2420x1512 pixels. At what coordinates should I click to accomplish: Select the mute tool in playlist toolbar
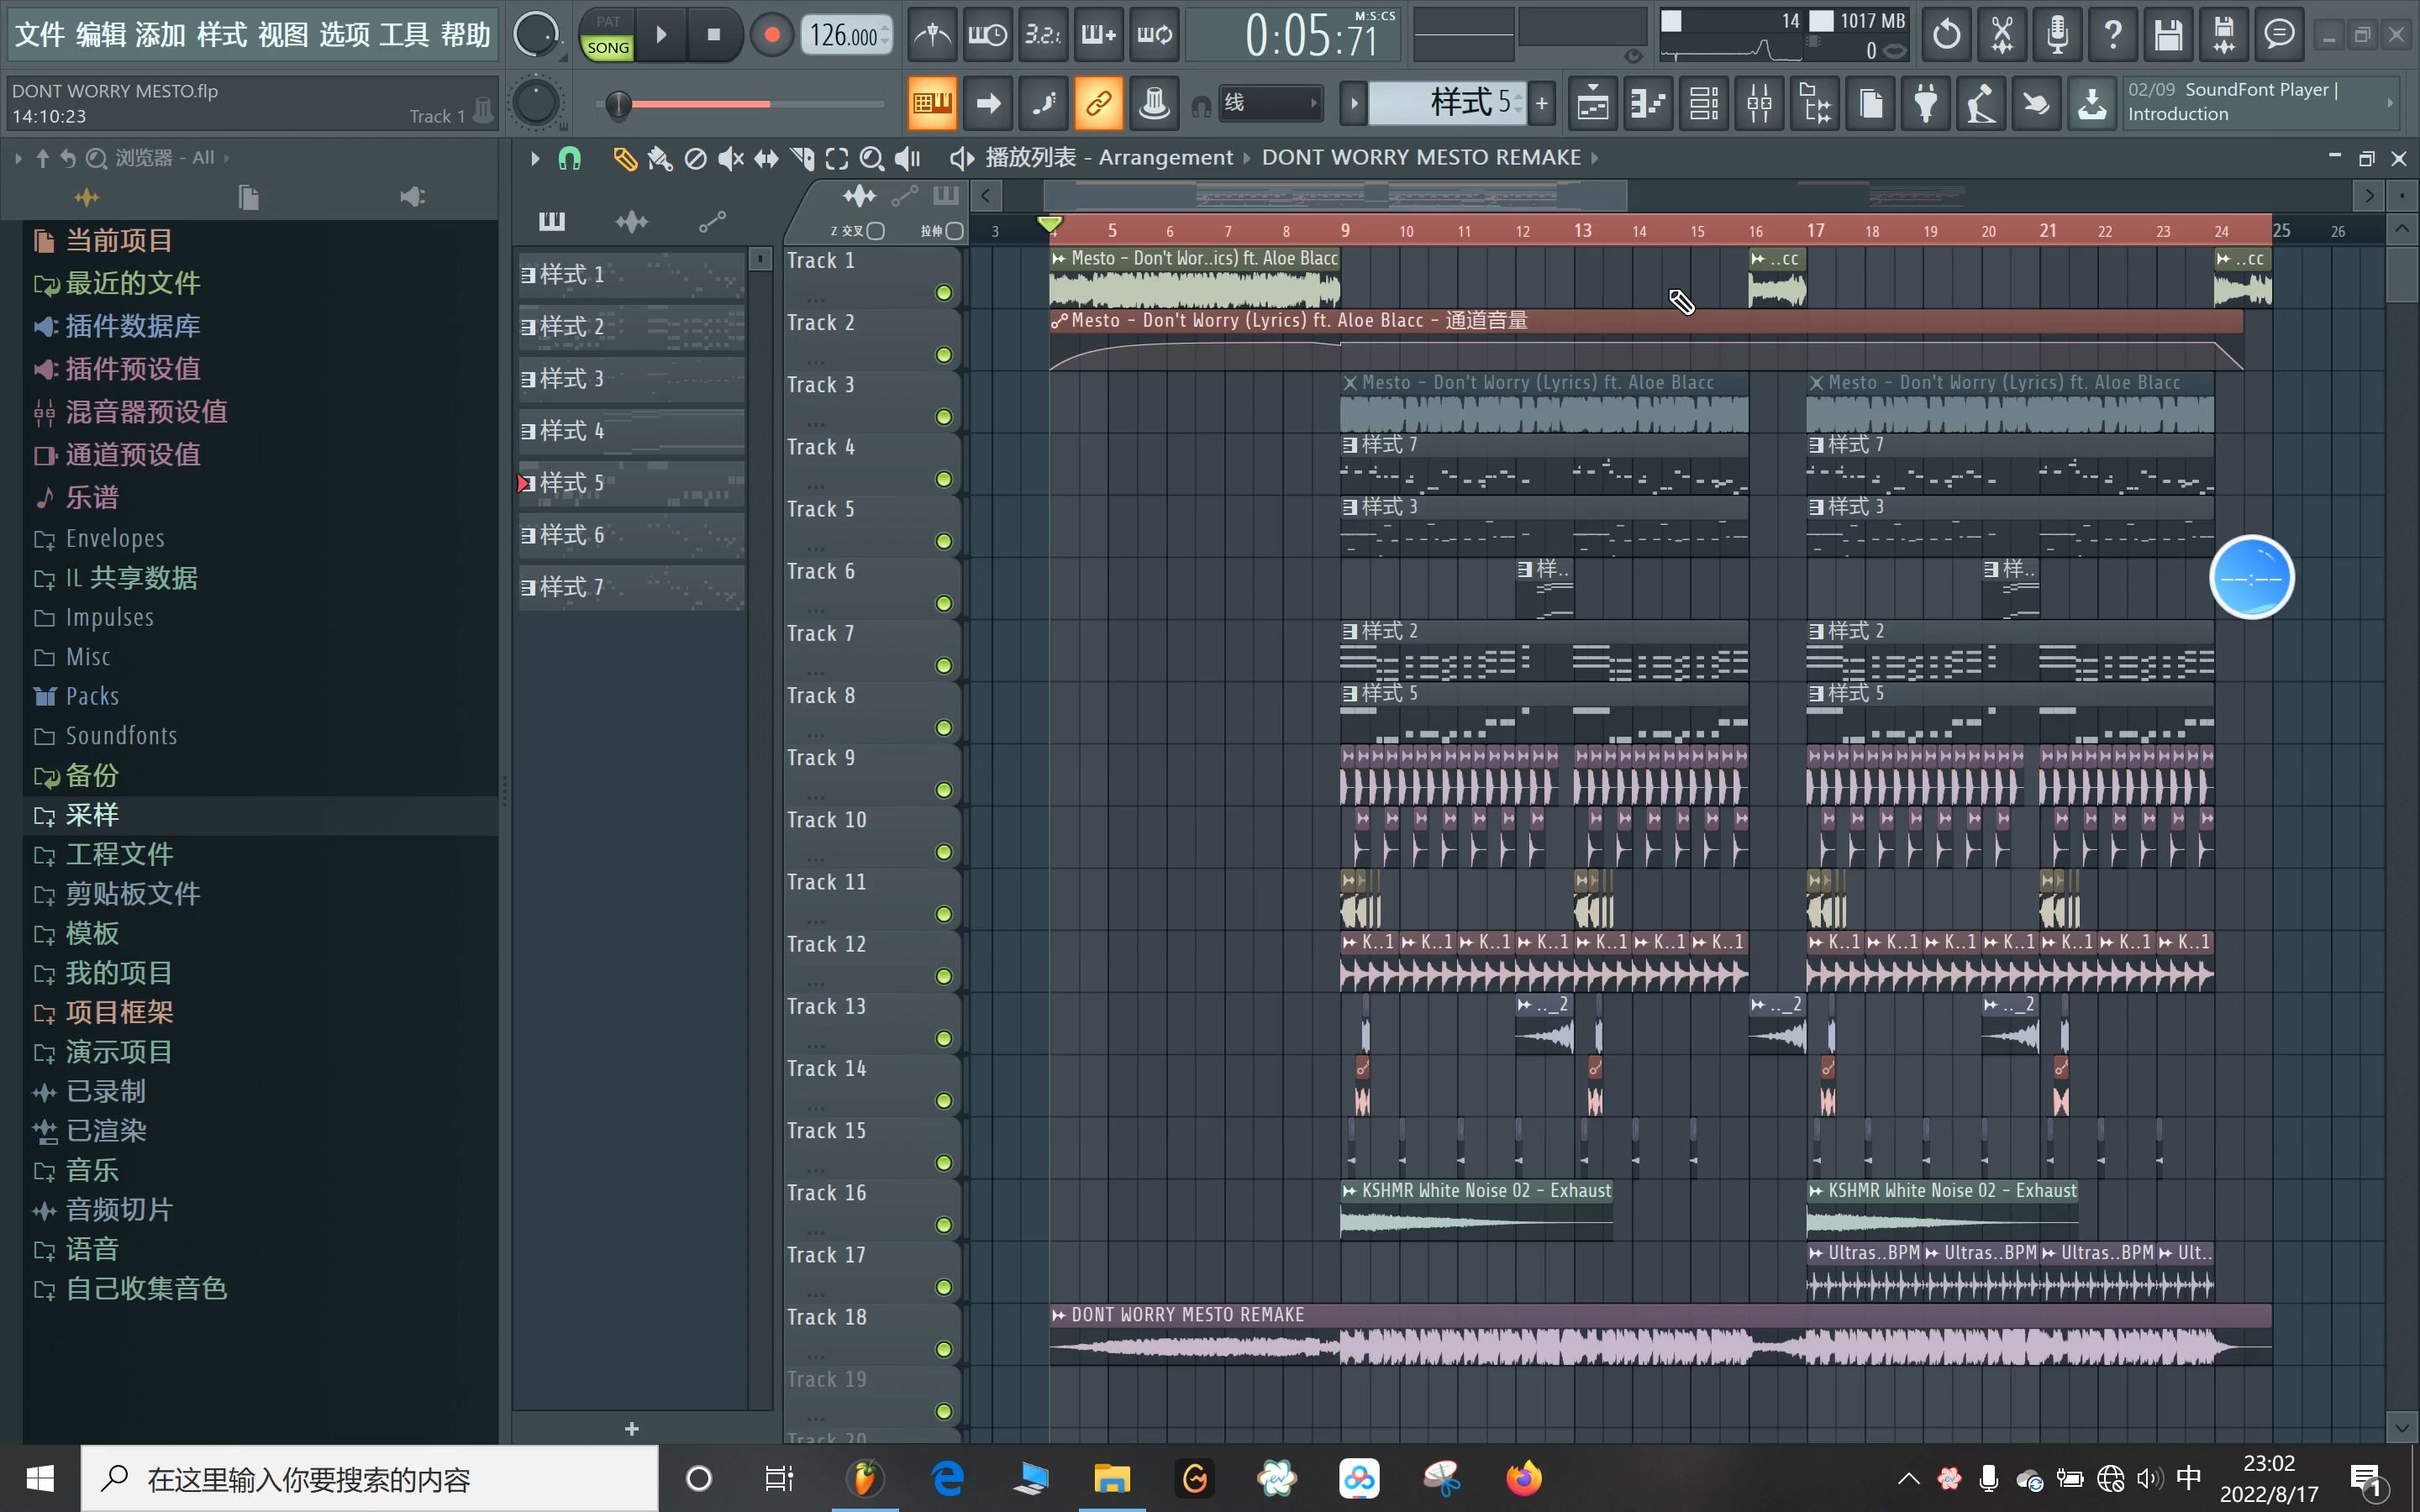tap(731, 159)
